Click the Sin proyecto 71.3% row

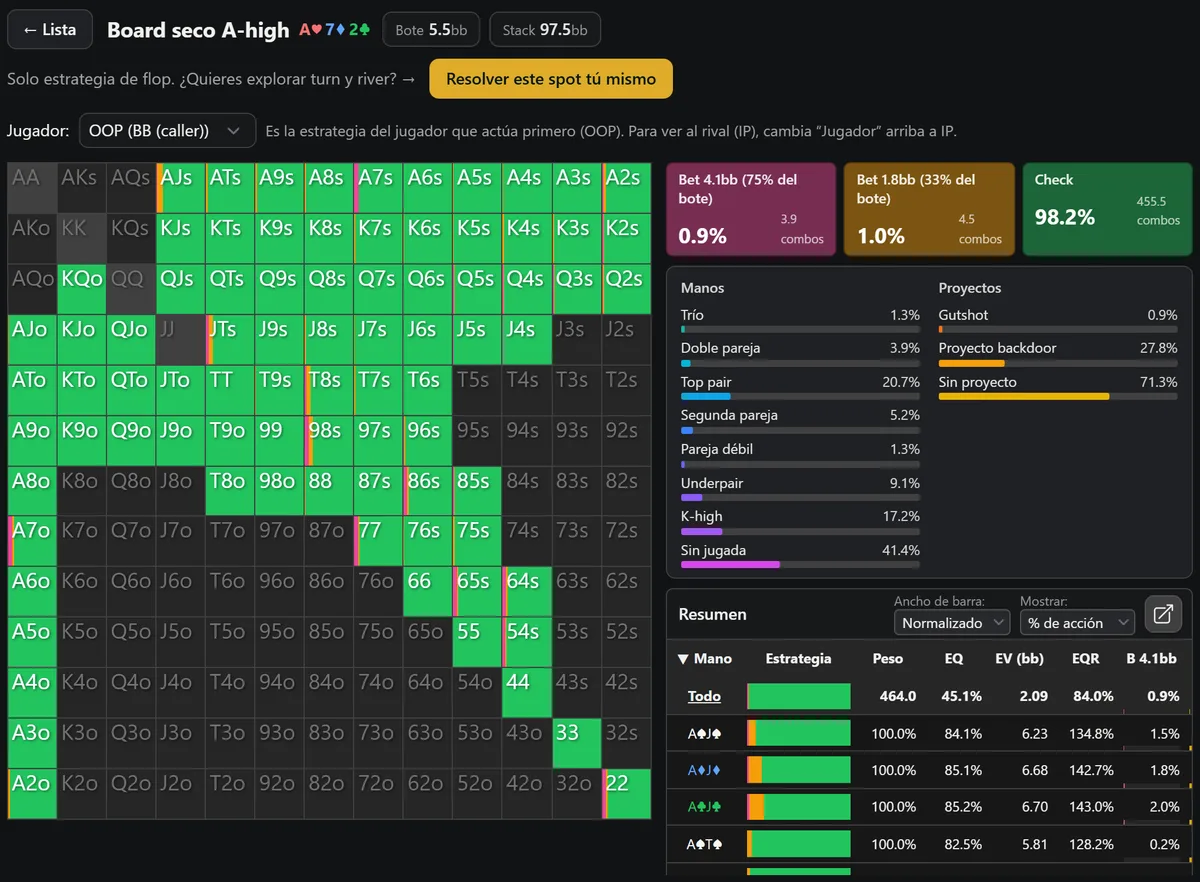pos(1058,387)
